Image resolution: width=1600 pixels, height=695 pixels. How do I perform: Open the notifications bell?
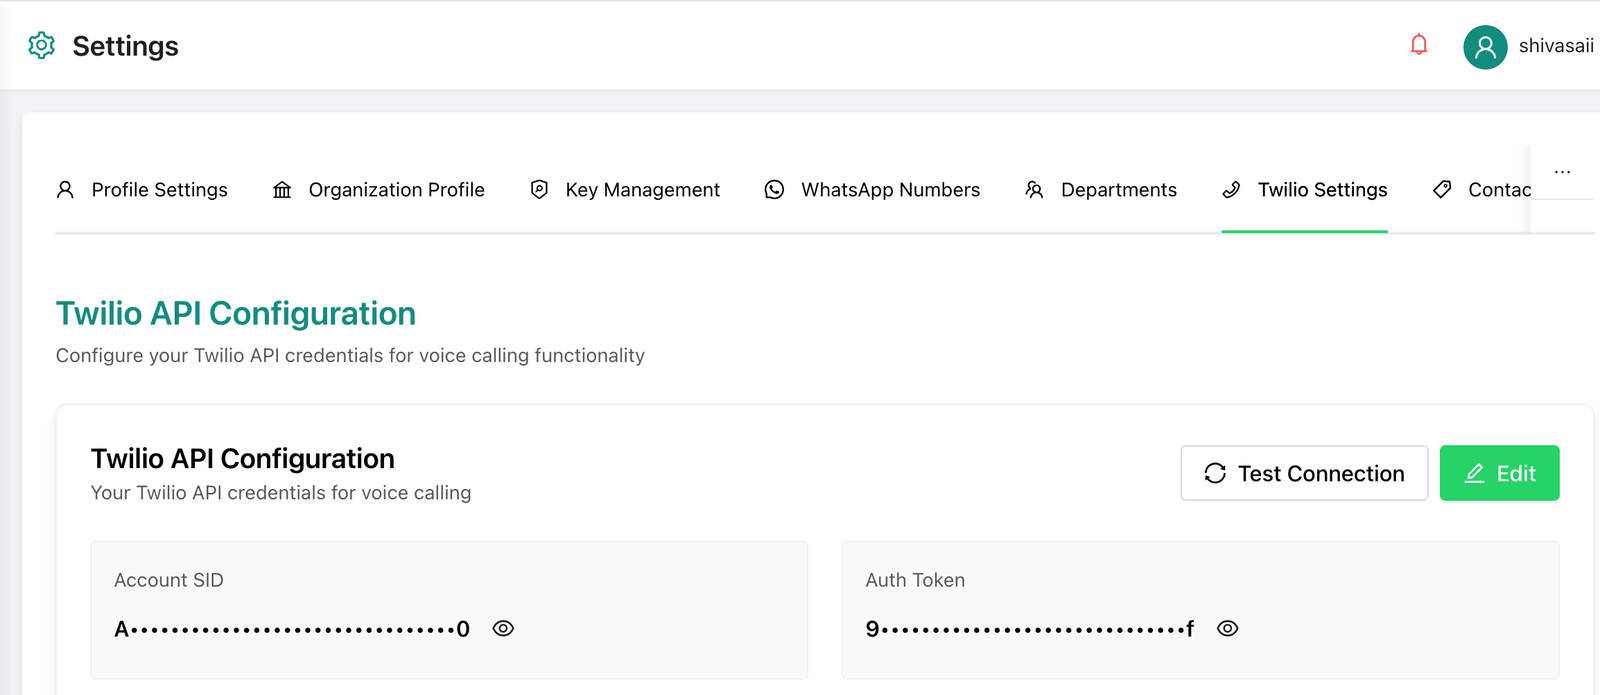coord(1418,44)
